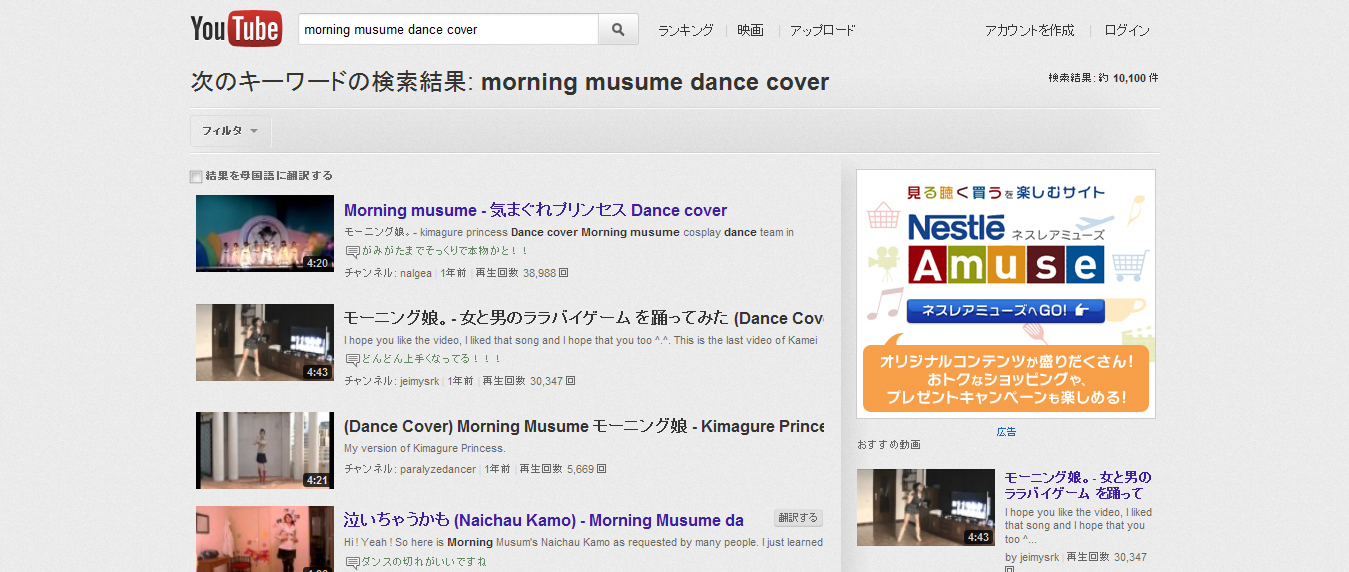This screenshot has width=1349, height=572.
Task: Click comment bubble icon under second result
Action: point(352,360)
